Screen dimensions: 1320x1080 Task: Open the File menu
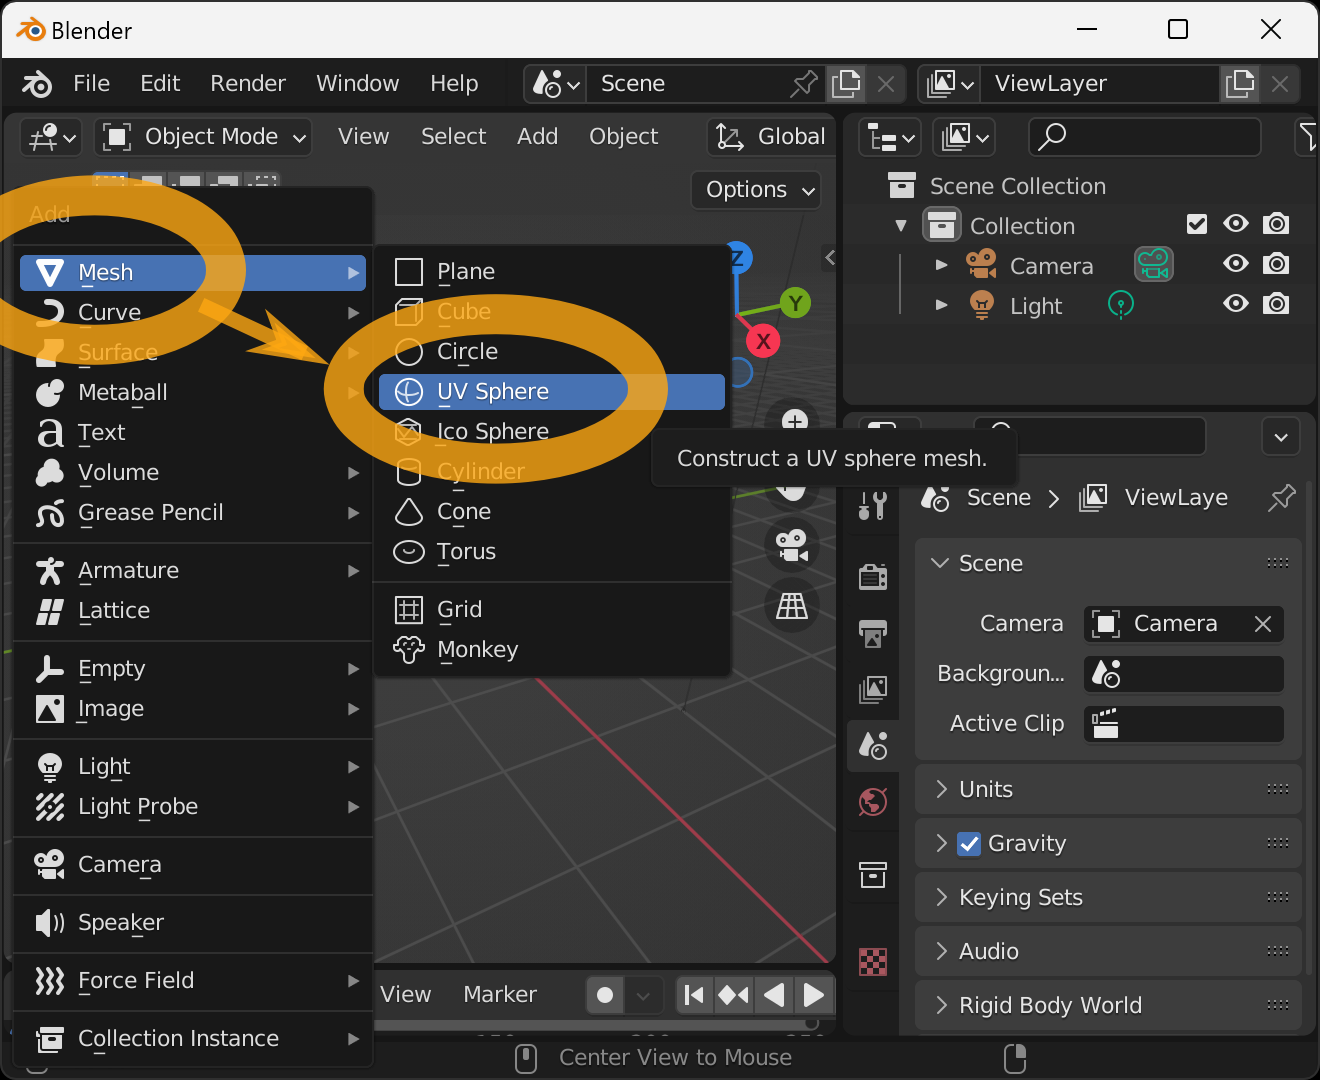[92, 84]
